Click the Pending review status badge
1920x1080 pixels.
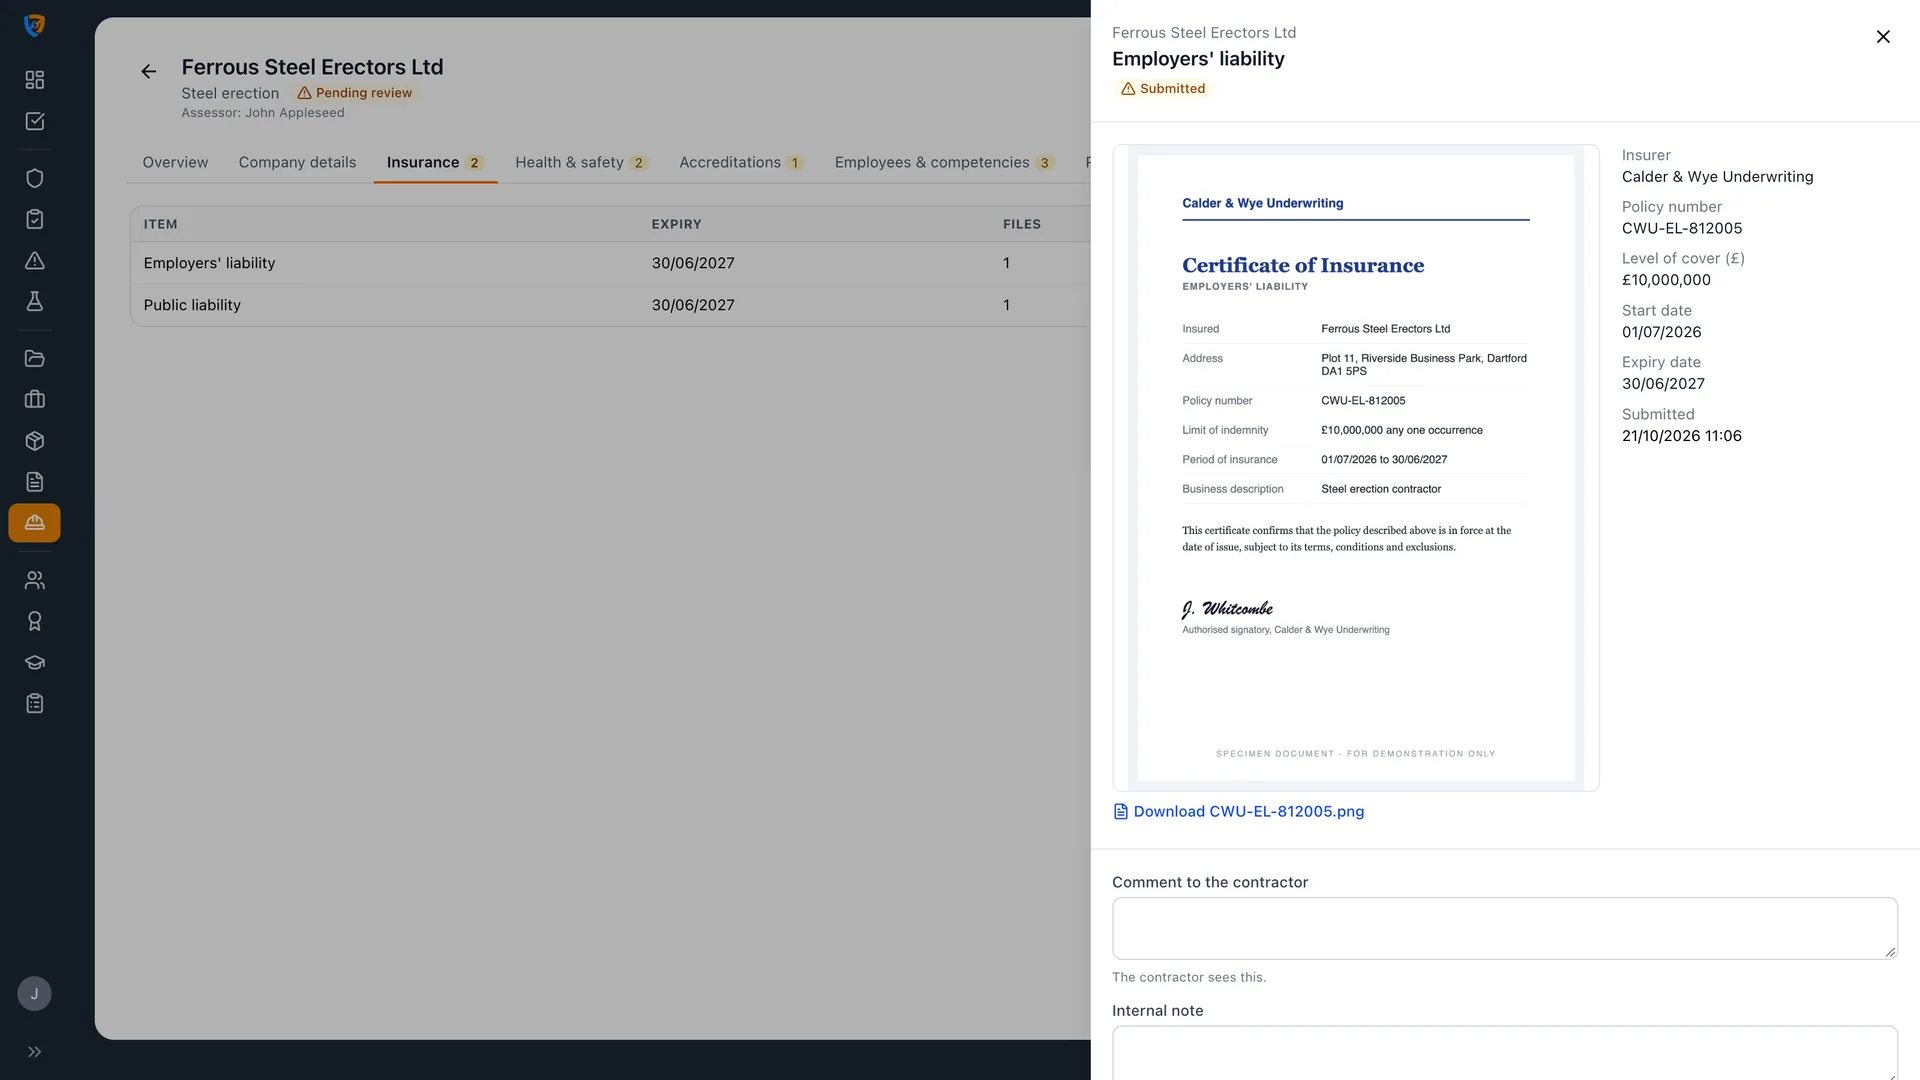coord(355,93)
